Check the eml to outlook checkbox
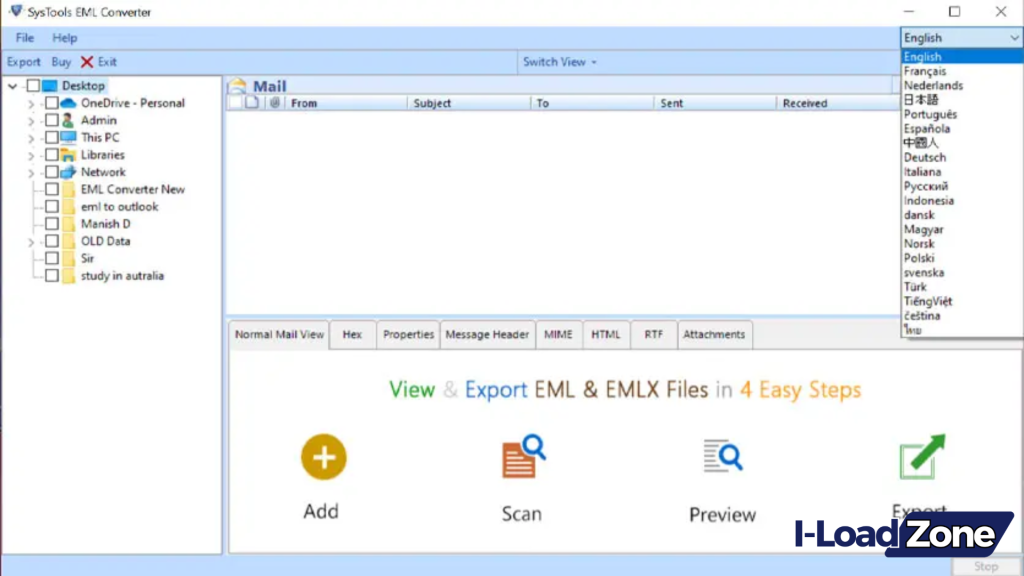The height and width of the screenshot is (576, 1024). pos(52,206)
